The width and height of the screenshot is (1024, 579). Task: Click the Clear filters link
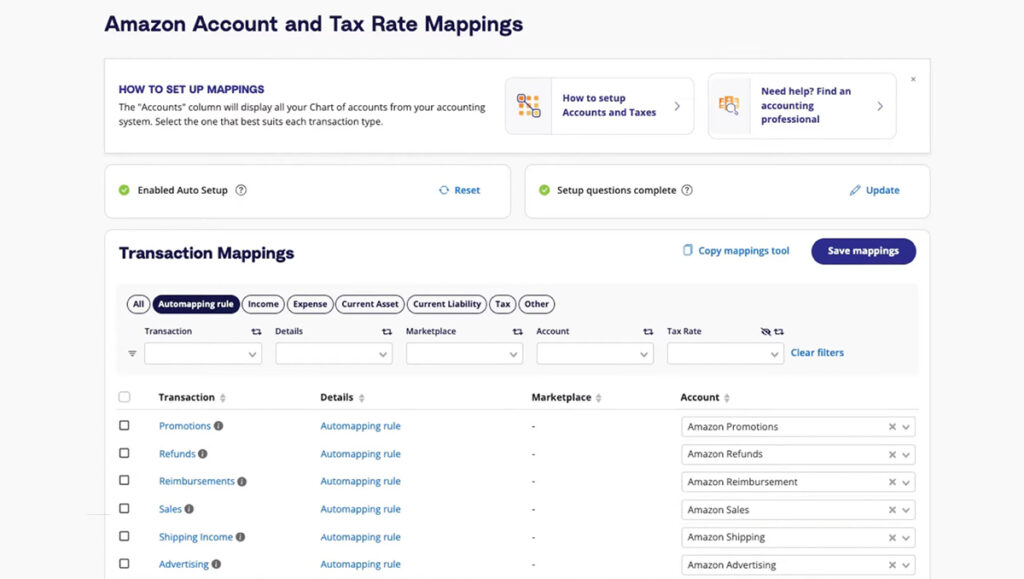(816, 352)
